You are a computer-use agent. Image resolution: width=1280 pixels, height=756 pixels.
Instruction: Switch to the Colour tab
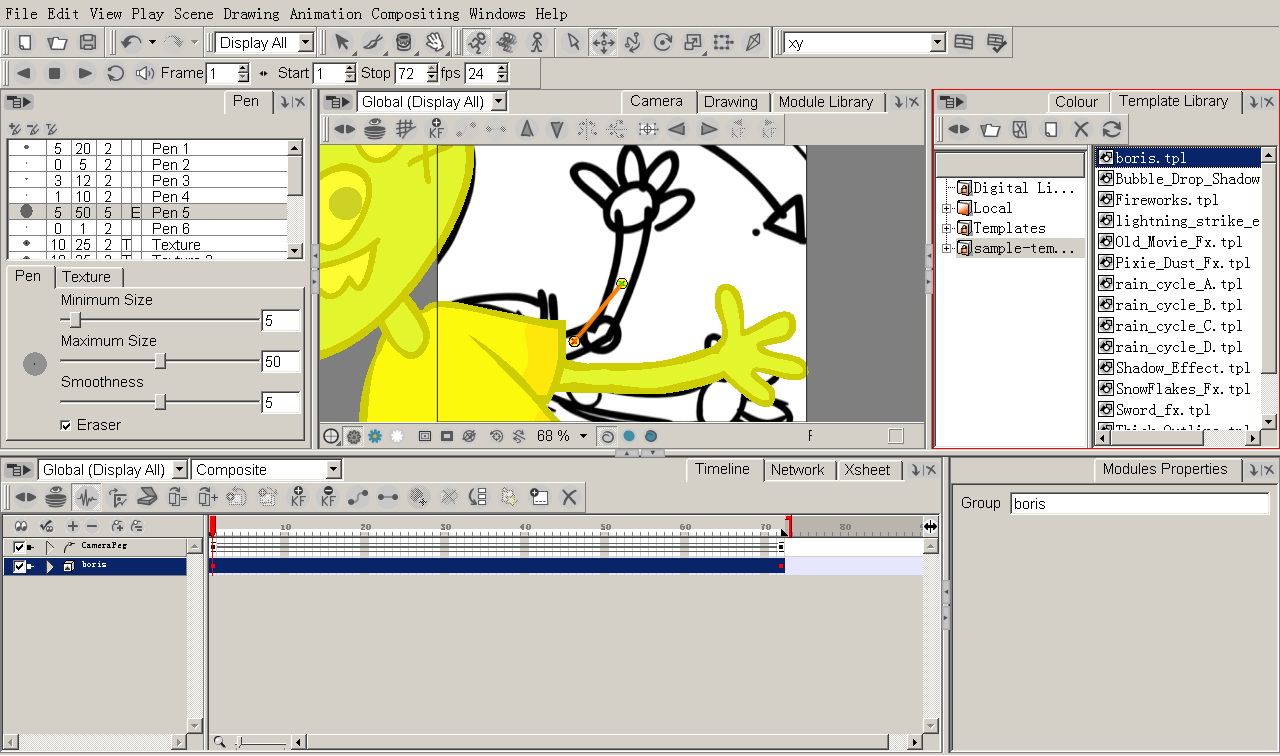pos(1076,102)
